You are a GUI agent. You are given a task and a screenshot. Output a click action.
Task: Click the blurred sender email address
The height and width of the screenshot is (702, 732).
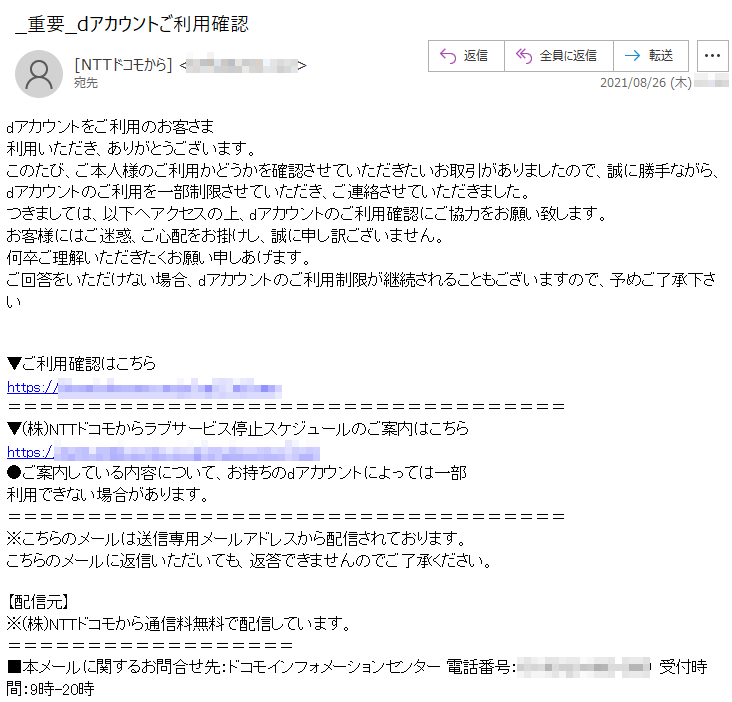[243, 65]
